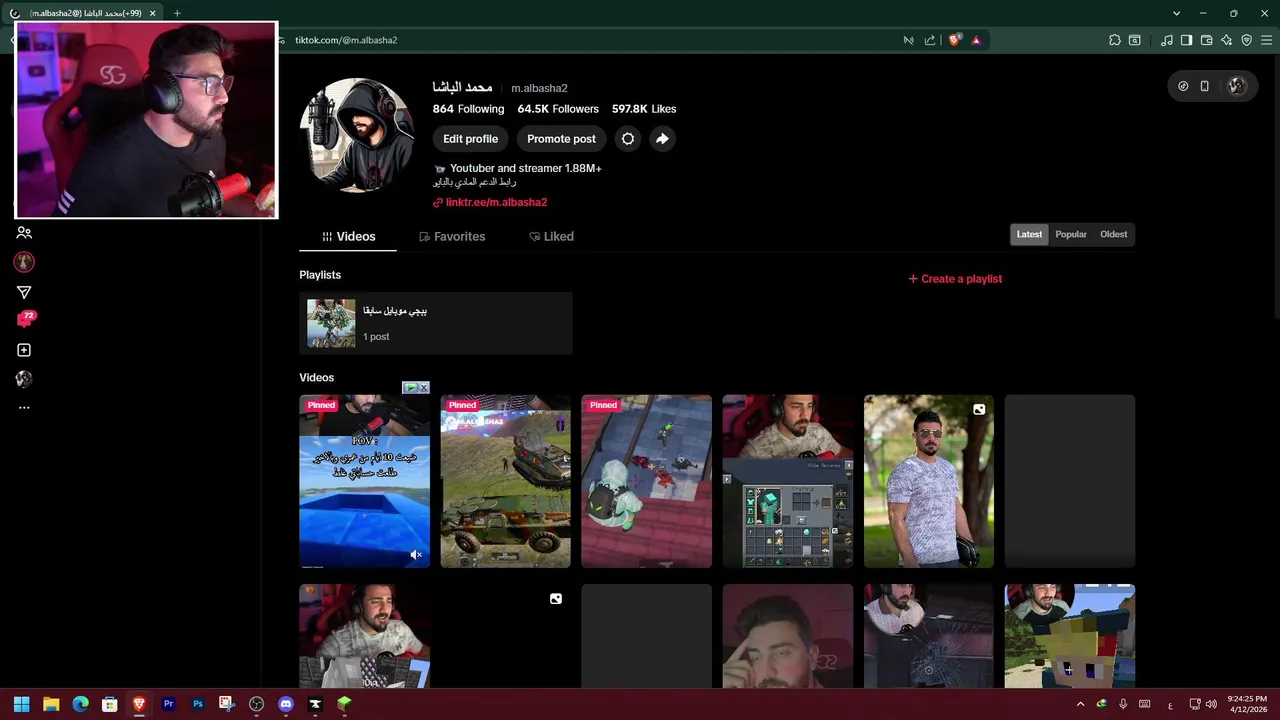The width and height of the screenshot is (1280, 720).
Task: Open the Friends icon in TikTok sidebar
Action: [24, 233]
